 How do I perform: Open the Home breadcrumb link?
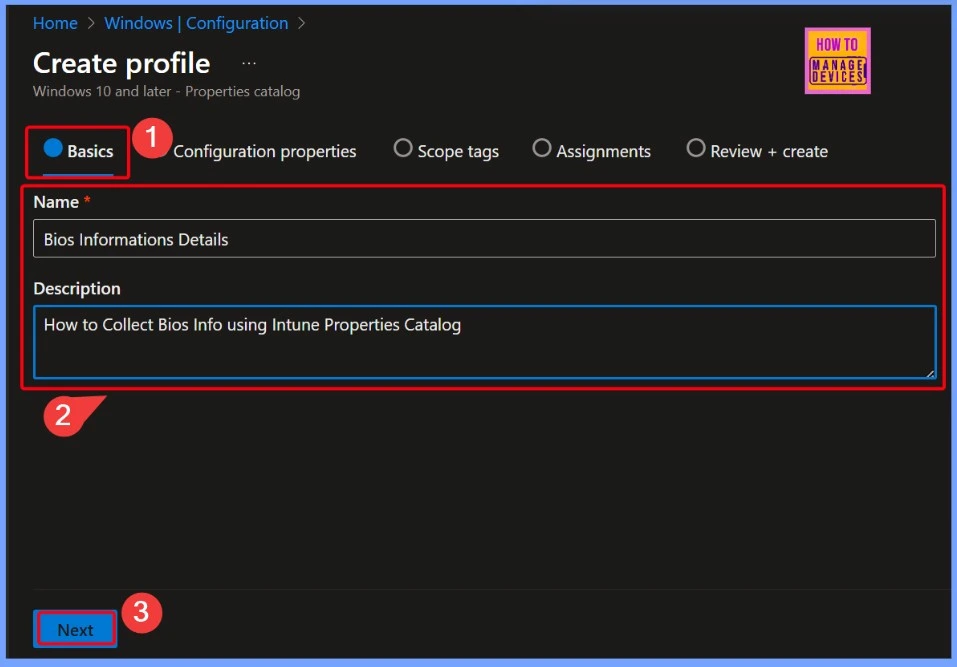(55, 23)
